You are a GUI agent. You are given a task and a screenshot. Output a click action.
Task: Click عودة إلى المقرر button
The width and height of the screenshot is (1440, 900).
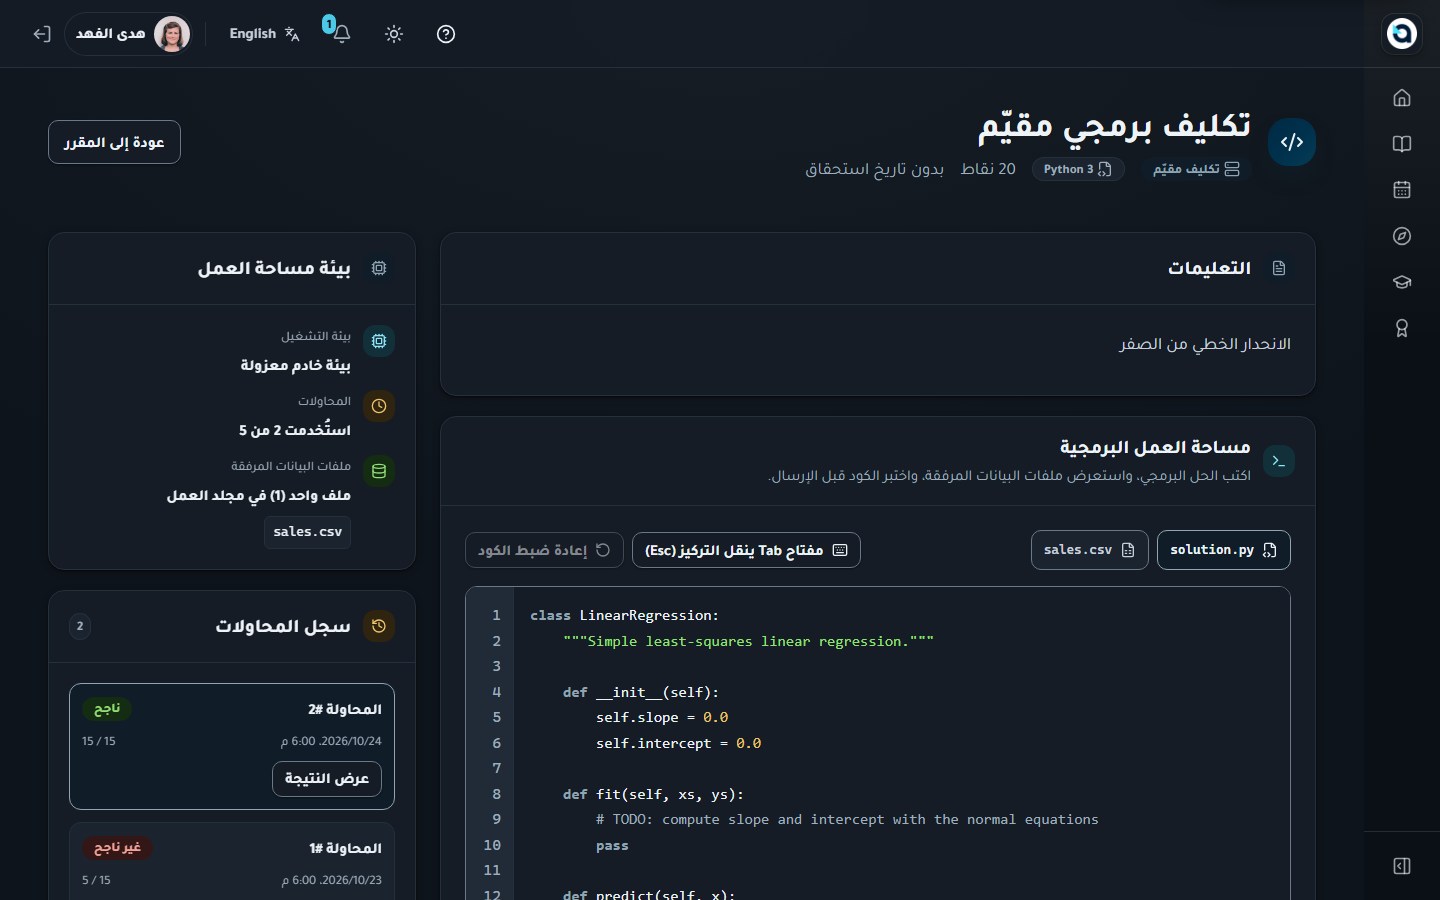tap(114, 142)
